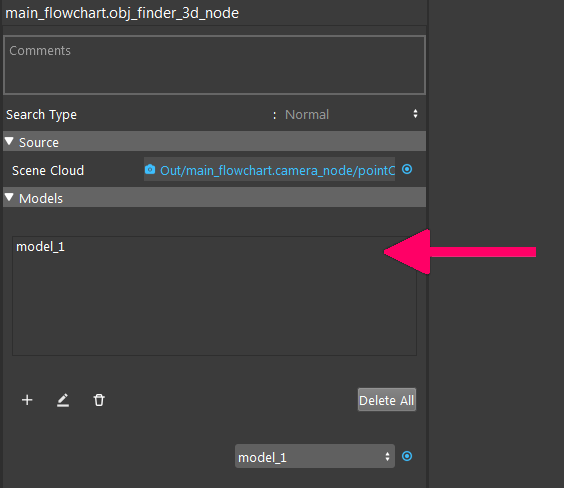Add a new model with plus icon

pyautogui.click(x=27, y=400)
